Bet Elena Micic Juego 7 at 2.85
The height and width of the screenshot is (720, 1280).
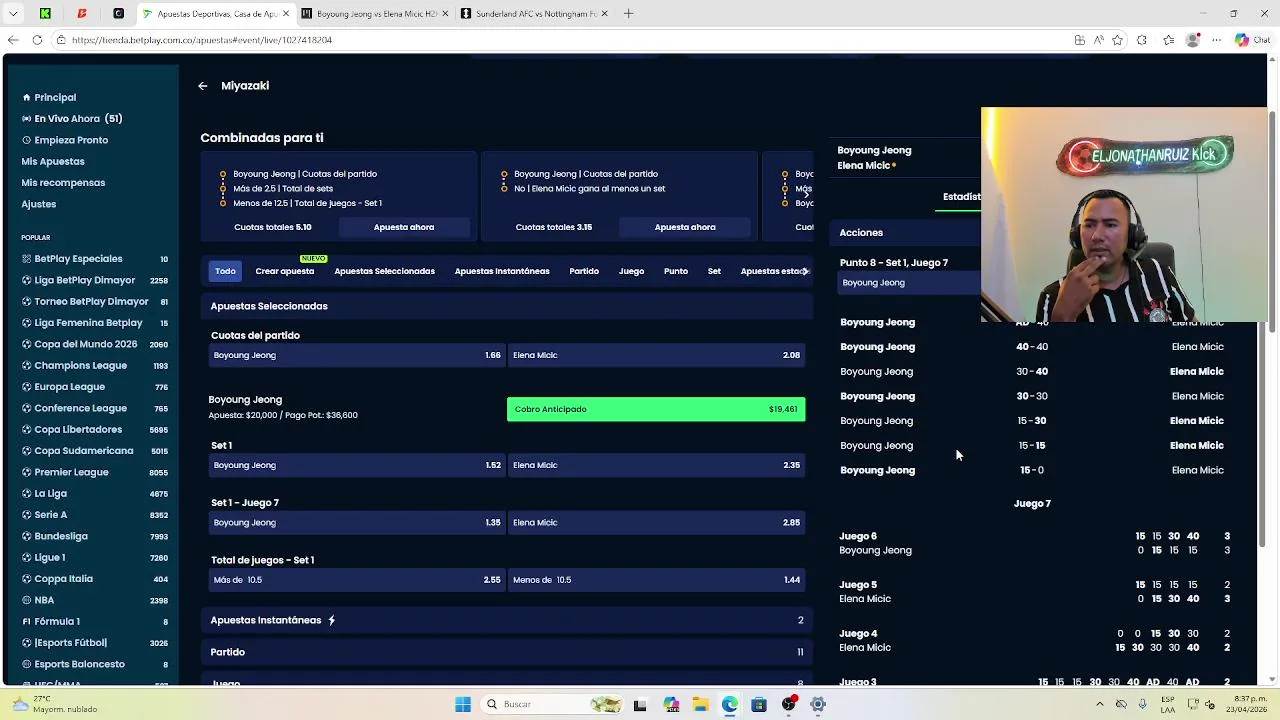tap(656, 522)
